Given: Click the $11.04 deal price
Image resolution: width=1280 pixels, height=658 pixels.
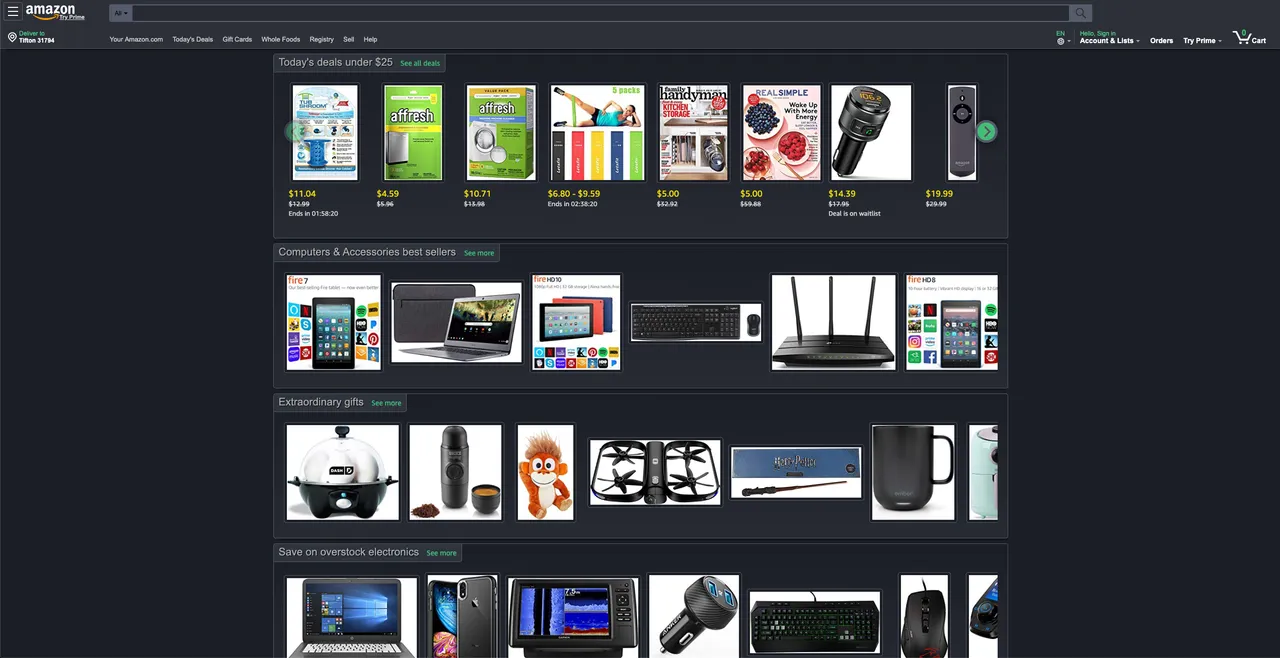Looking at the screenshot, I should 302,194.
